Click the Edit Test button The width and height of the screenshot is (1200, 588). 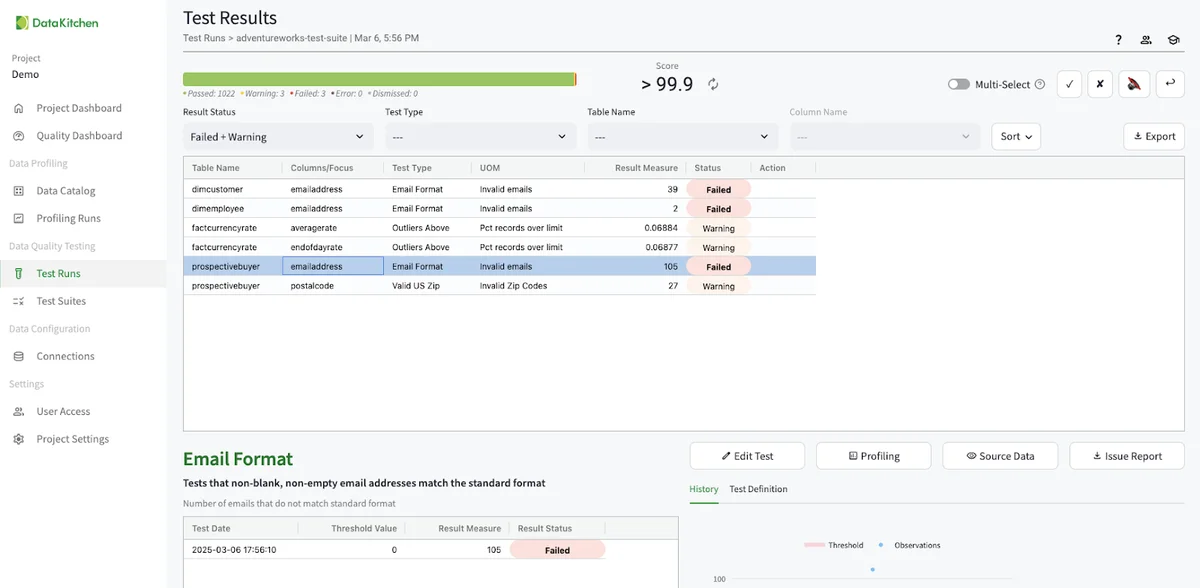tap(747, 456)
